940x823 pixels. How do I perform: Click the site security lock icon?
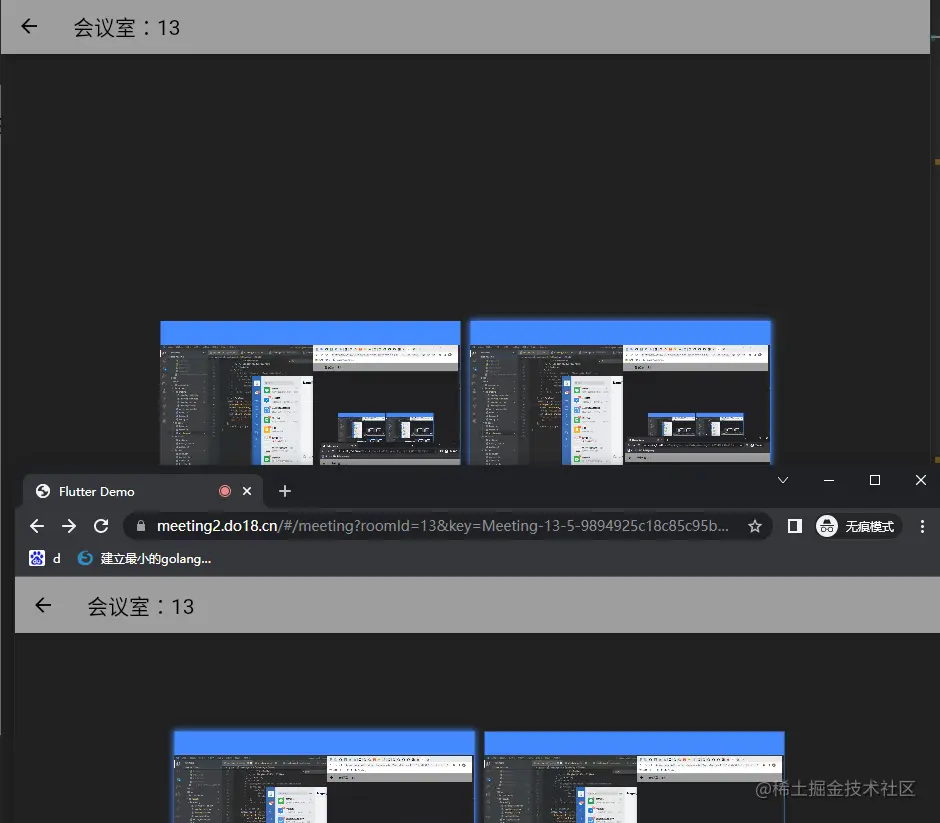pyautogui.click(x=141, y=525)
